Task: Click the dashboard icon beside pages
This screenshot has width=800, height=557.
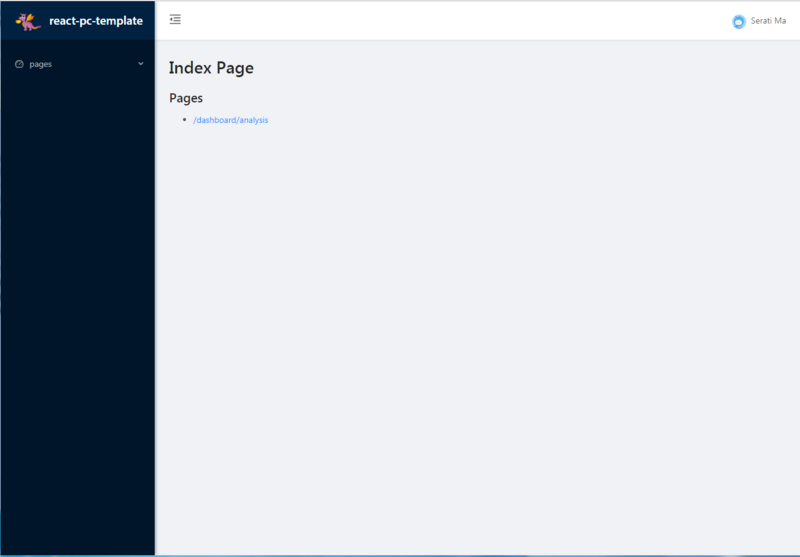Action: click(x=19, y=64)
